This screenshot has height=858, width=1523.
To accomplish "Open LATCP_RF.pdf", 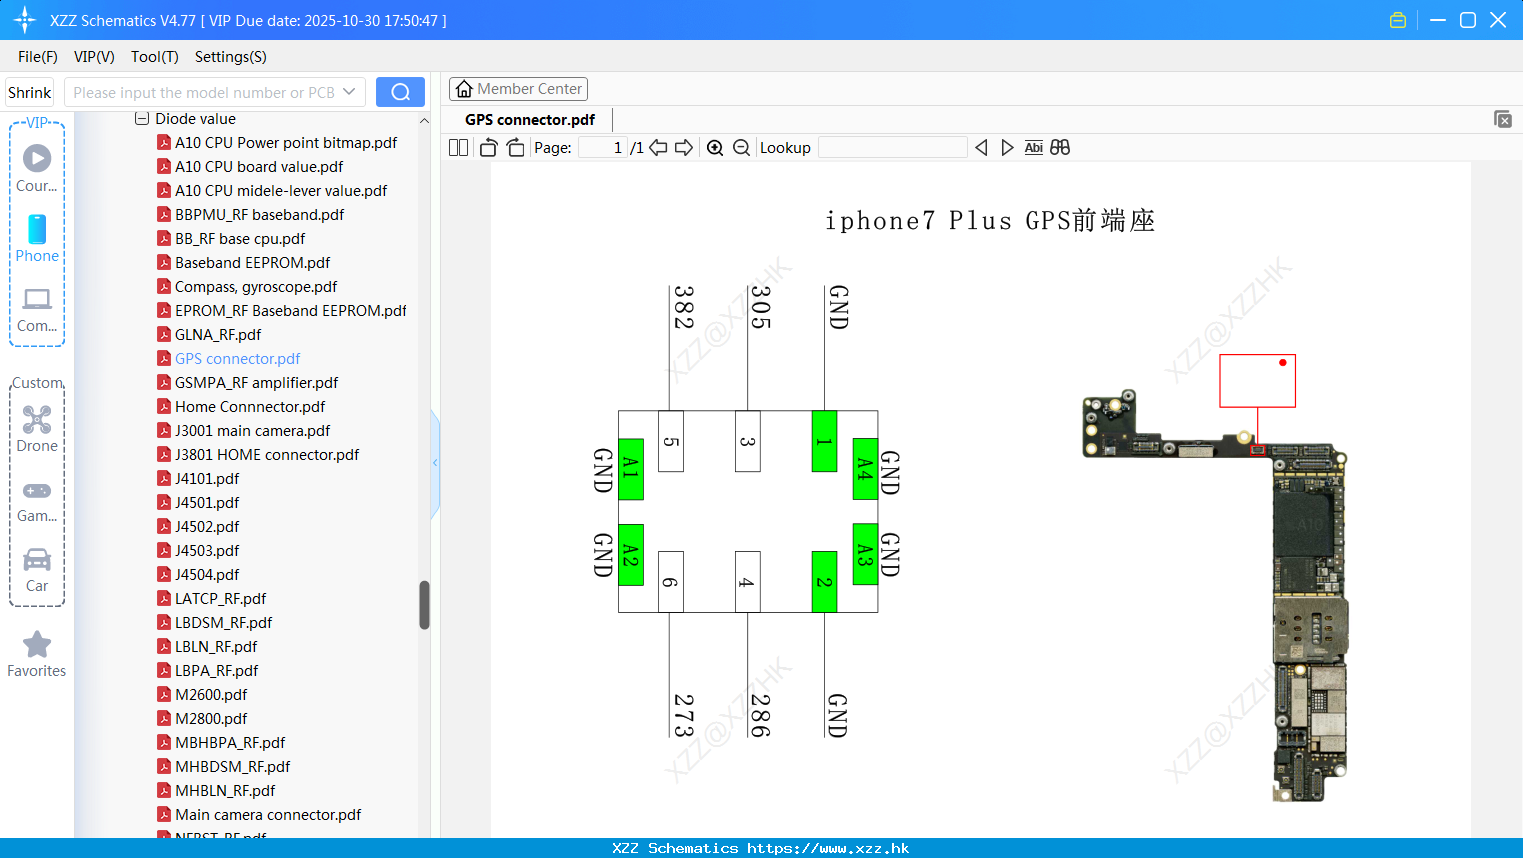I will coord(221,599).
